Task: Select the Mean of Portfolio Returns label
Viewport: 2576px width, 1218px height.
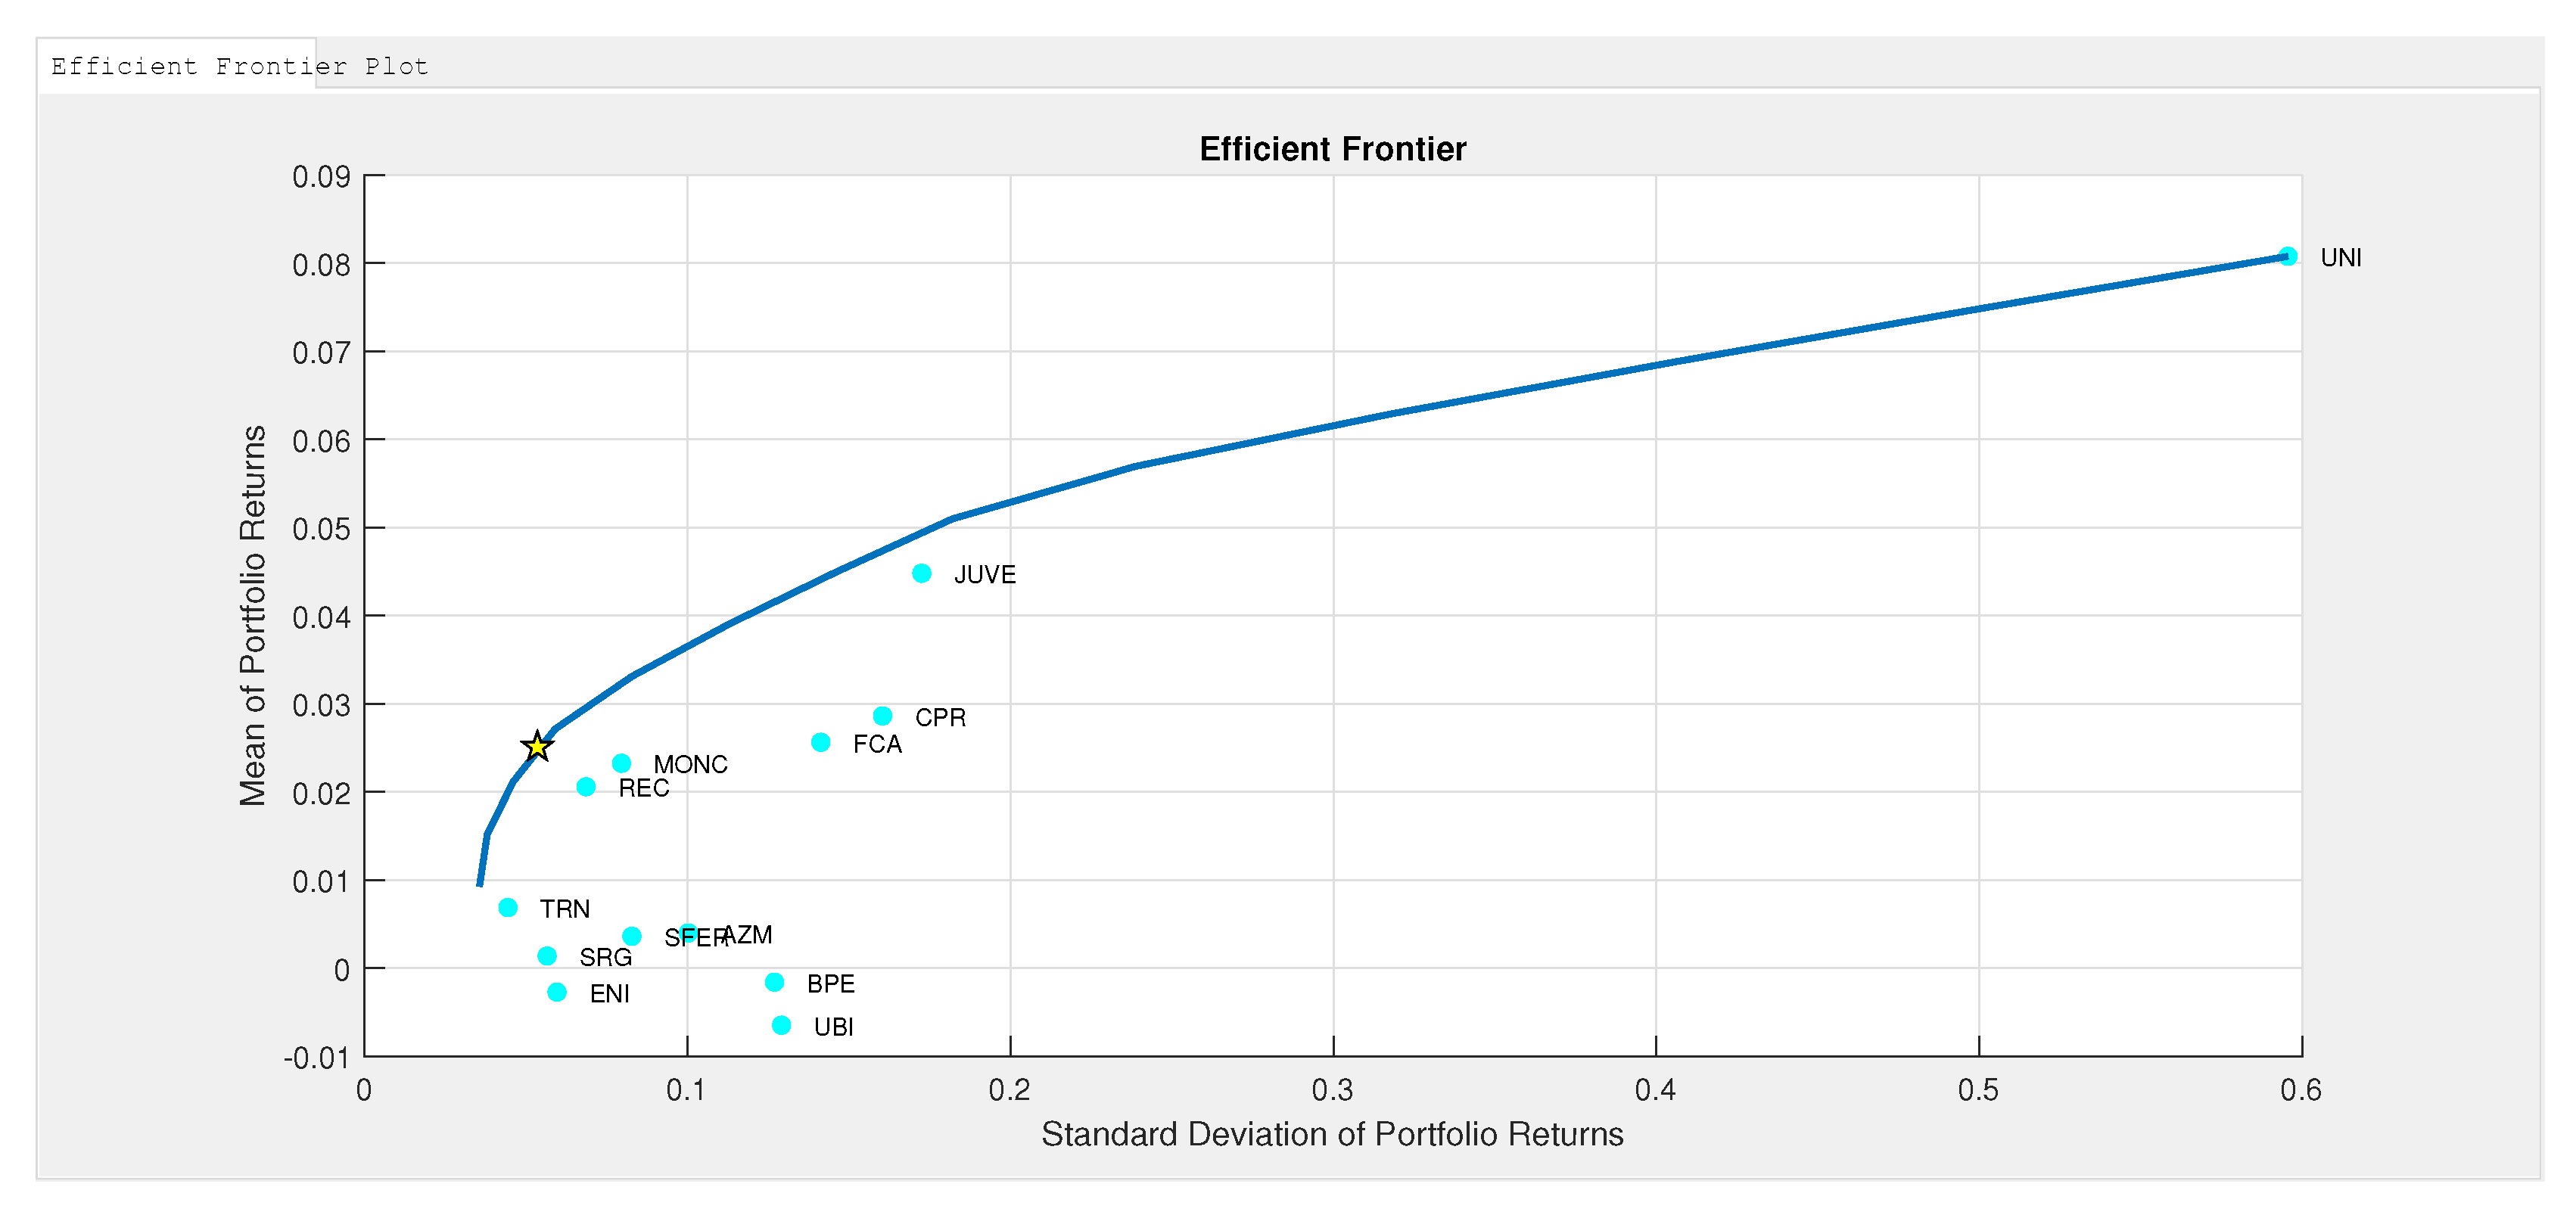Action: [253, 615]
